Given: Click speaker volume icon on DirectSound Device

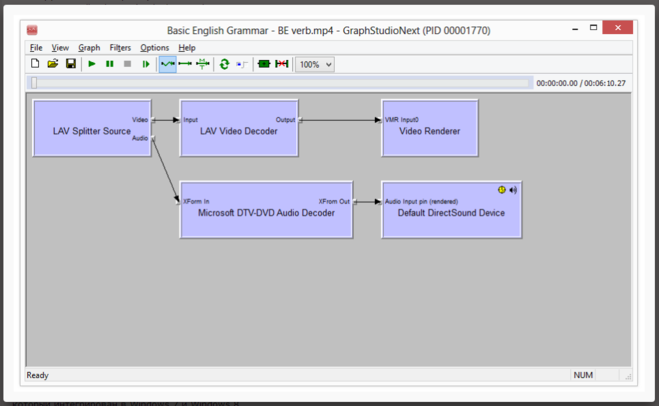Looking at the screenshot, I should (513, 190).
